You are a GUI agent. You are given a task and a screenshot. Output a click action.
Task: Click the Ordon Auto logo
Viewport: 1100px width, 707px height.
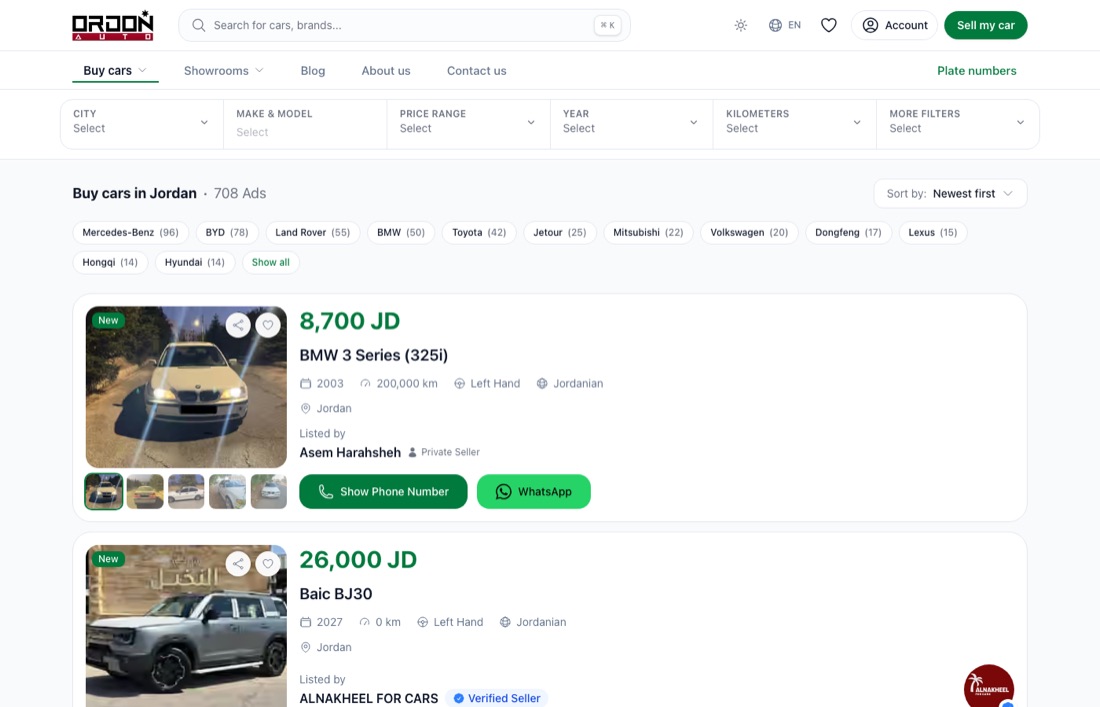tap(113, 25)
